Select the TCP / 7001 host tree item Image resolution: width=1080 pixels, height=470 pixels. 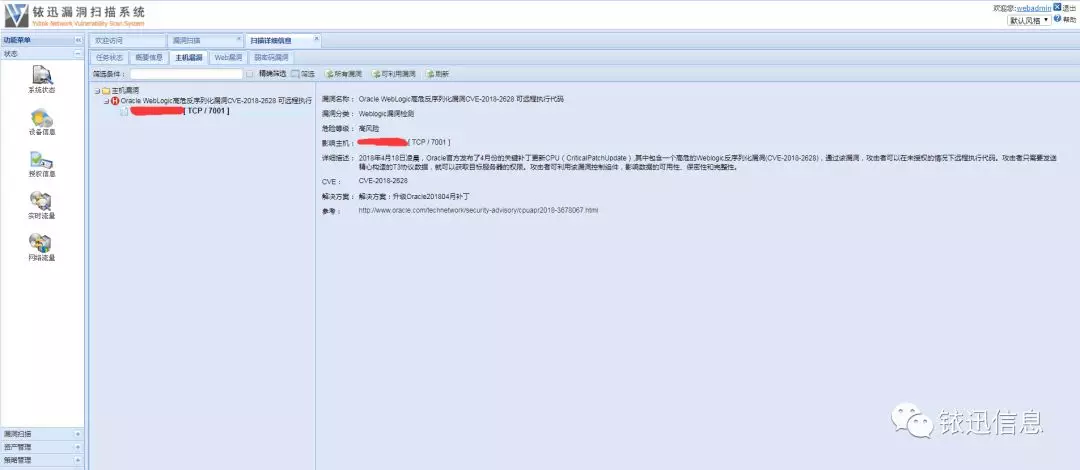click(x=179, y=111)
